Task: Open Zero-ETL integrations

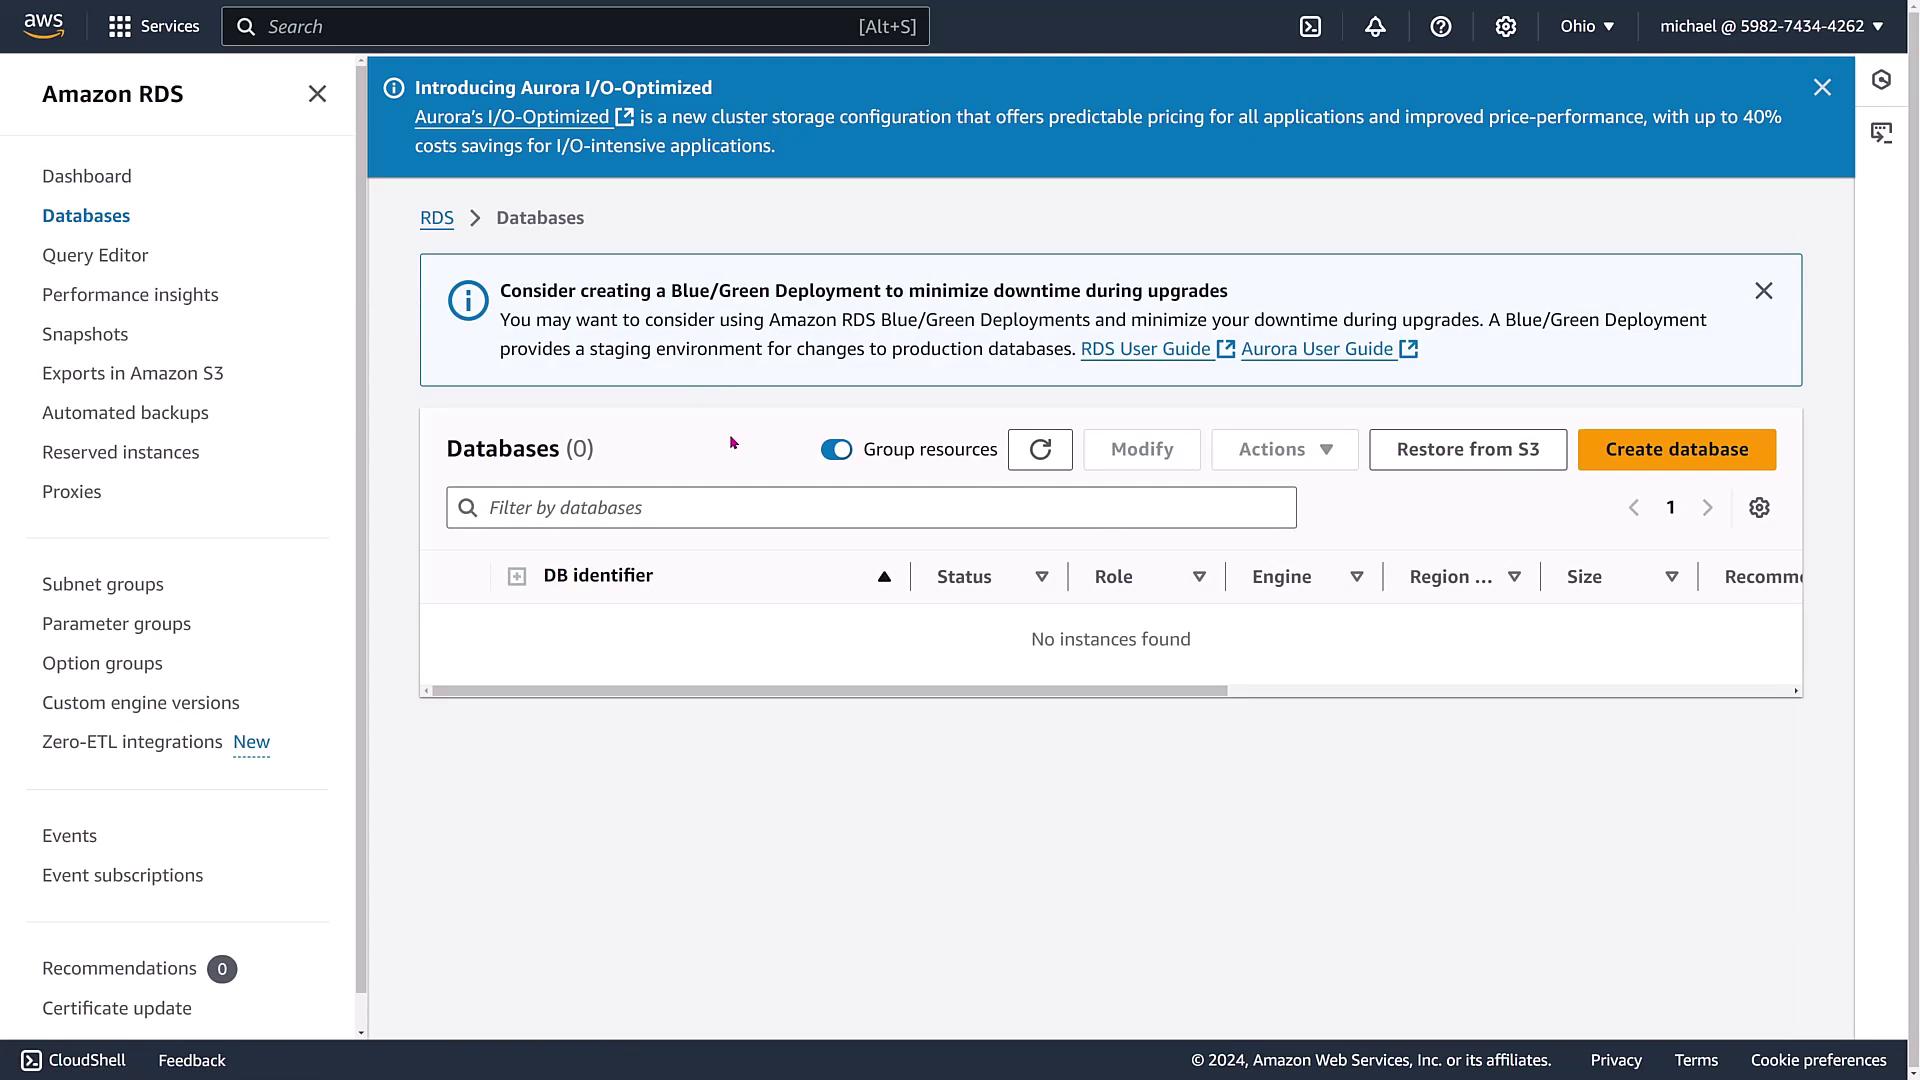Action: (132, 742)
